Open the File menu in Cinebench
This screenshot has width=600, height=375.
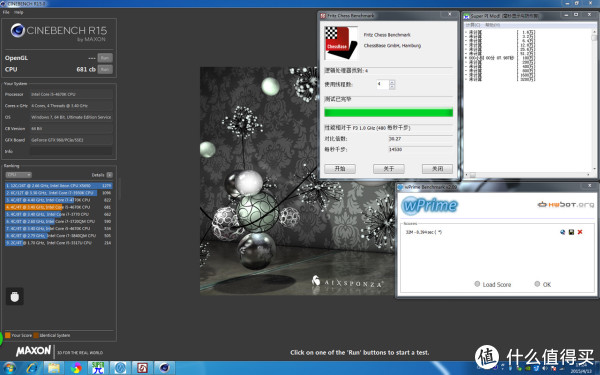[x=6, y=12]
